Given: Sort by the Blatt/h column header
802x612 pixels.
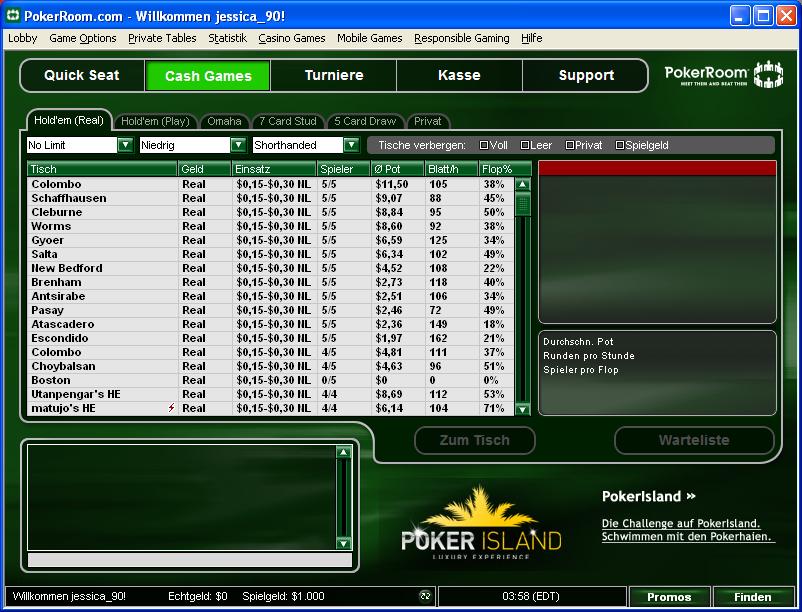Looking at the screenshot, I should [x=452, y=169].
